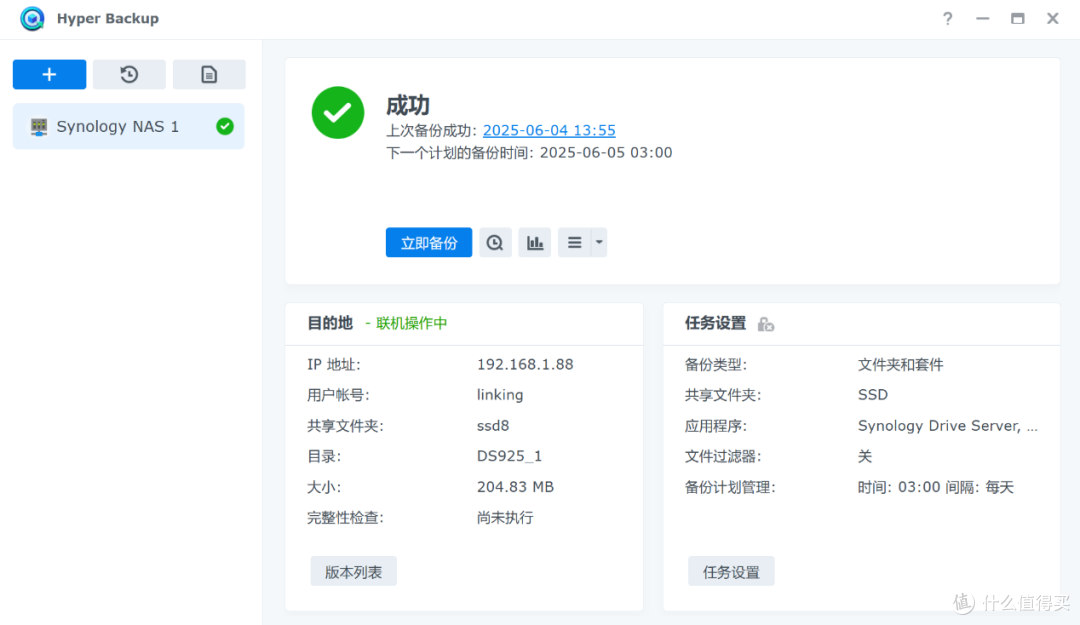Image resolution: width=1080 pixels, height=625 pixels.
Task: Click file filter value 关
Action: pos(864,456)
